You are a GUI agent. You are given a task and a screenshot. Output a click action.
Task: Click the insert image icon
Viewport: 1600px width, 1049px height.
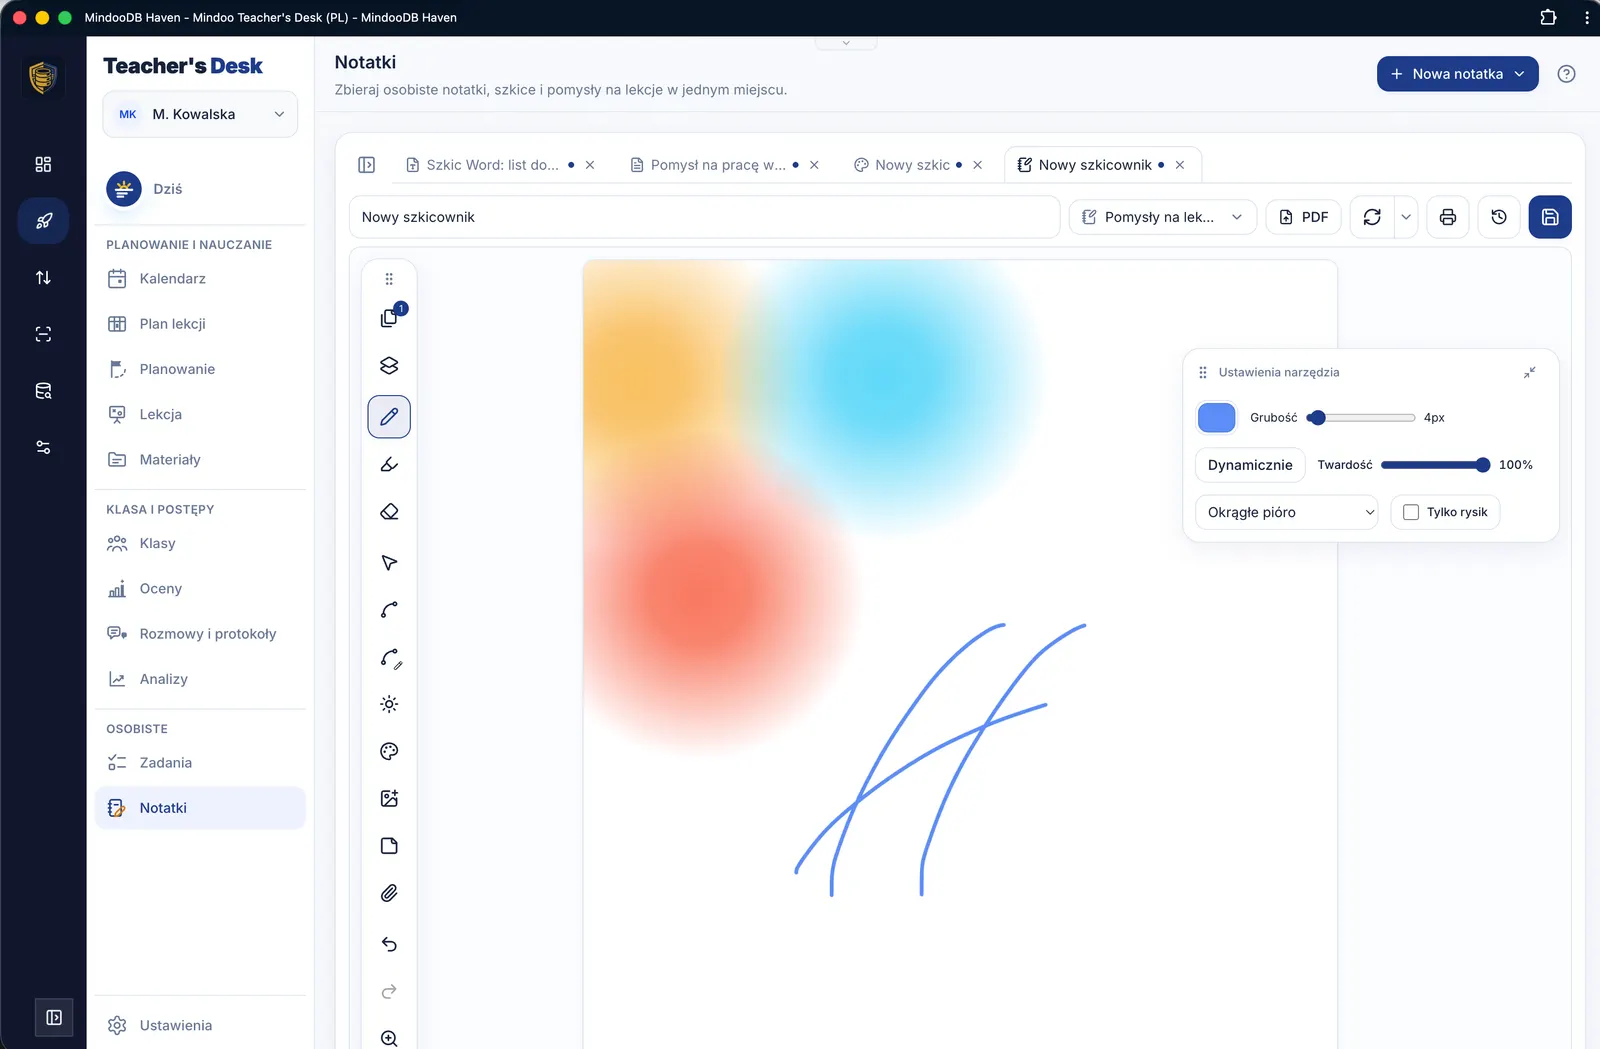click(389, 798)
